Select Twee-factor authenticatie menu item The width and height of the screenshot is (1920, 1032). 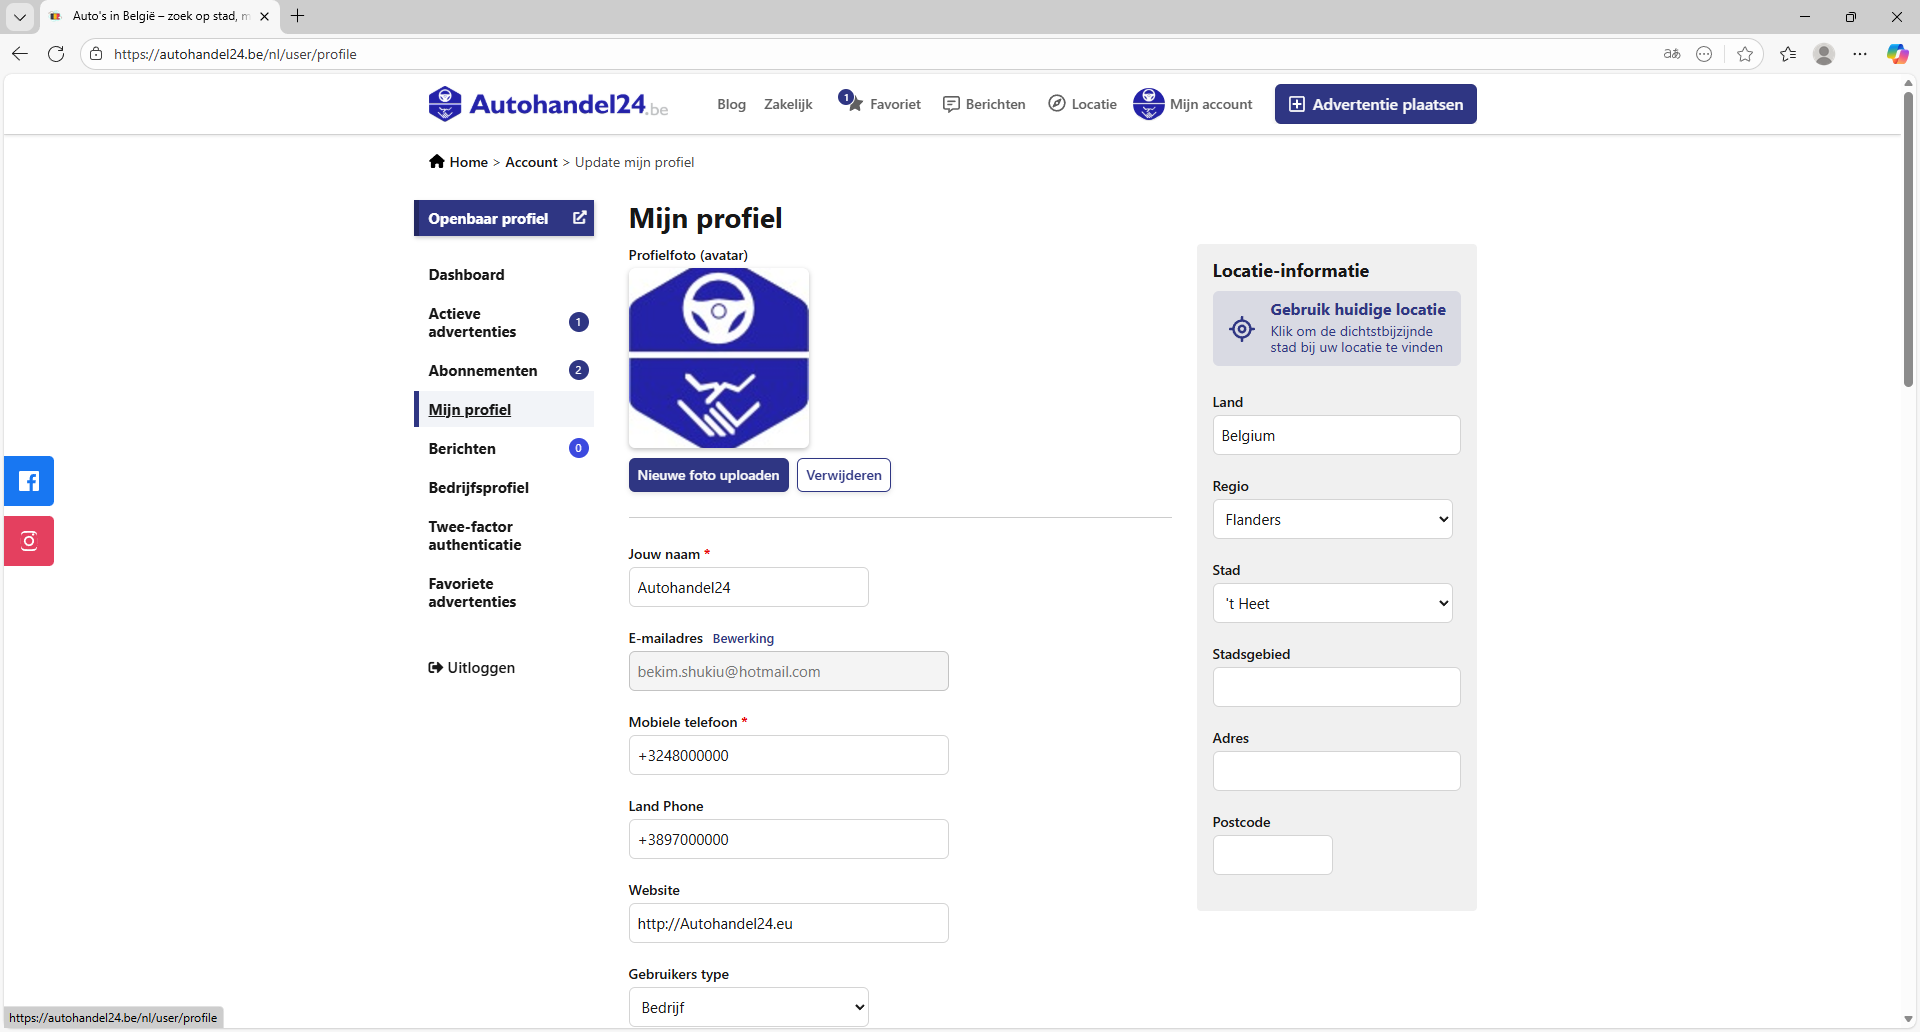point(475,536)
